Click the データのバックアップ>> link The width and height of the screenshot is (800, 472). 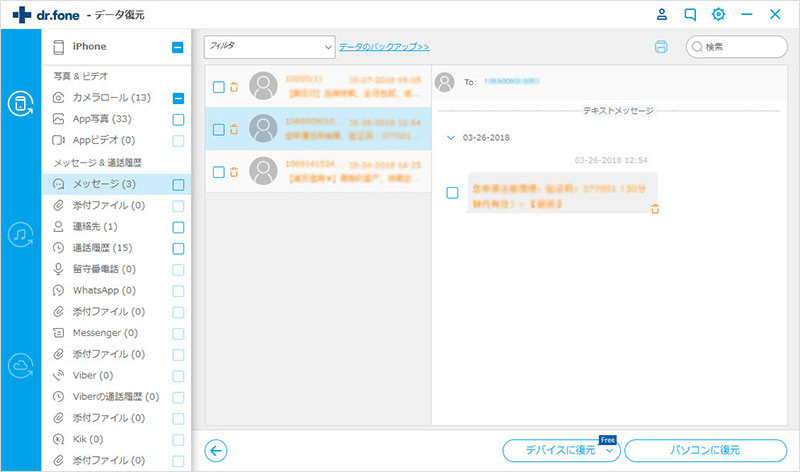tap(384, 46)
